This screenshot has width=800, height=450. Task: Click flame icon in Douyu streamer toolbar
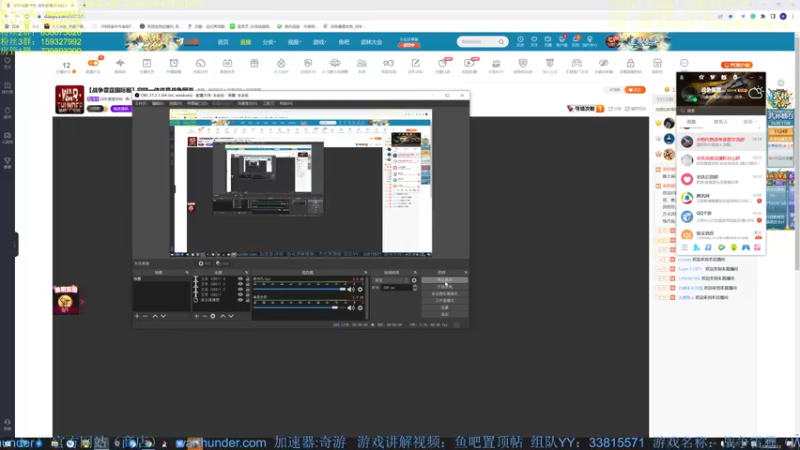click(281, 63)
